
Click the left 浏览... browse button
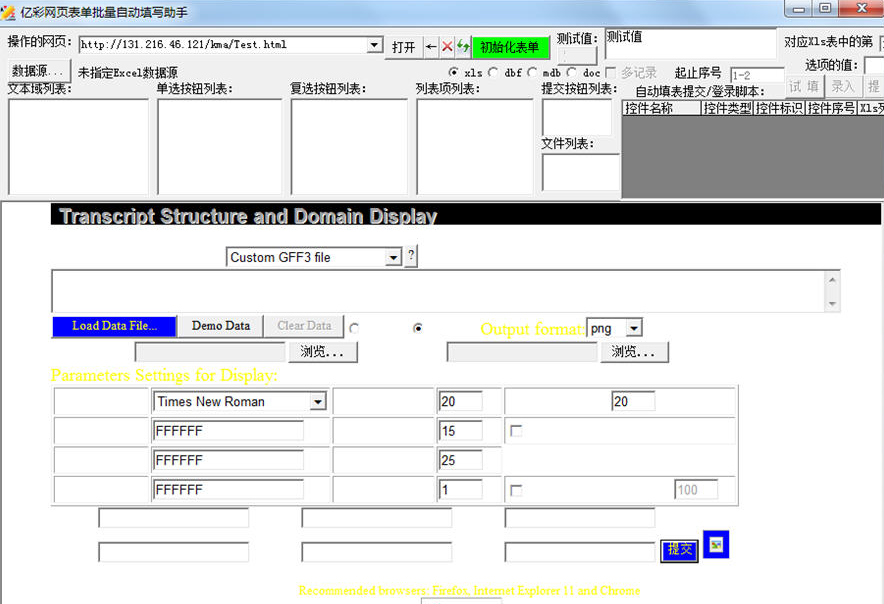pos(322,352)
